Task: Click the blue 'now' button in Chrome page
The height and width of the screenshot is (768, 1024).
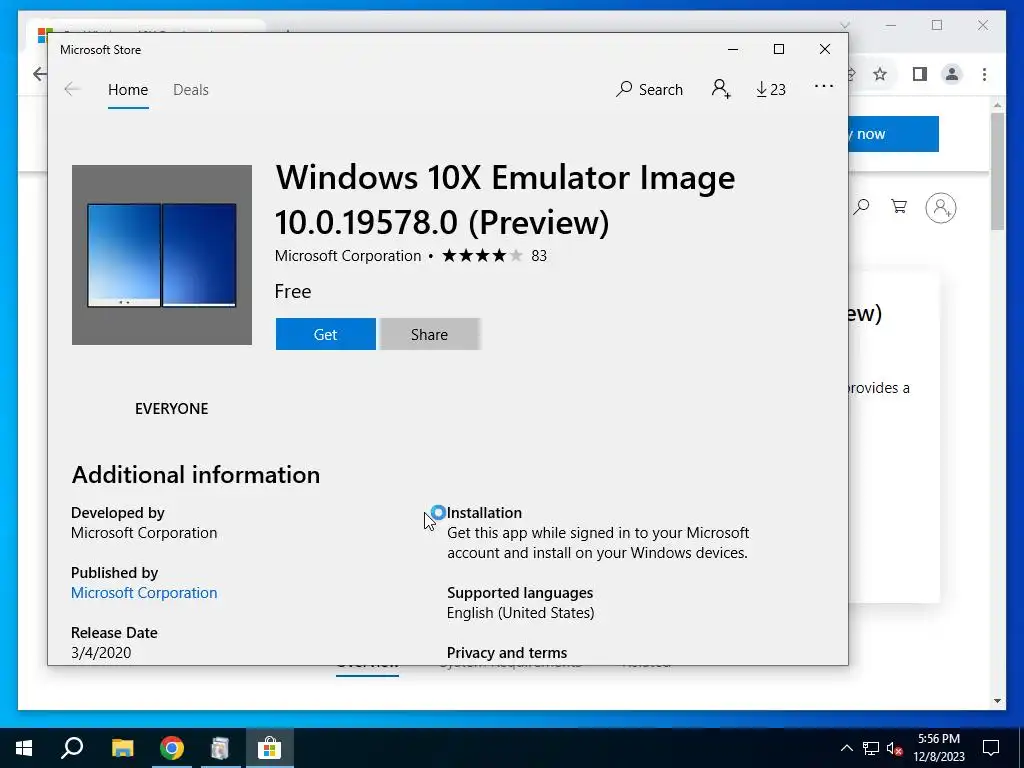Action: pos(893,134)
